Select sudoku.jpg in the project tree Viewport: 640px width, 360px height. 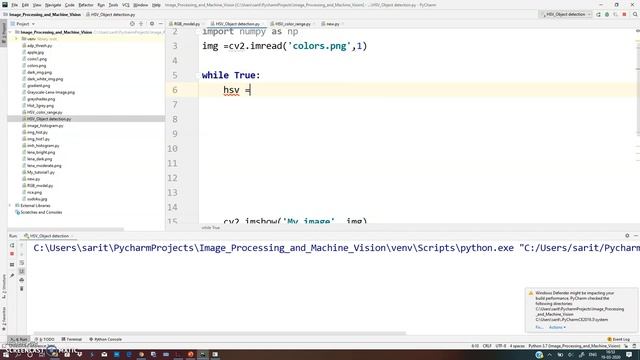pyautogui.click(x=37, y=199)
